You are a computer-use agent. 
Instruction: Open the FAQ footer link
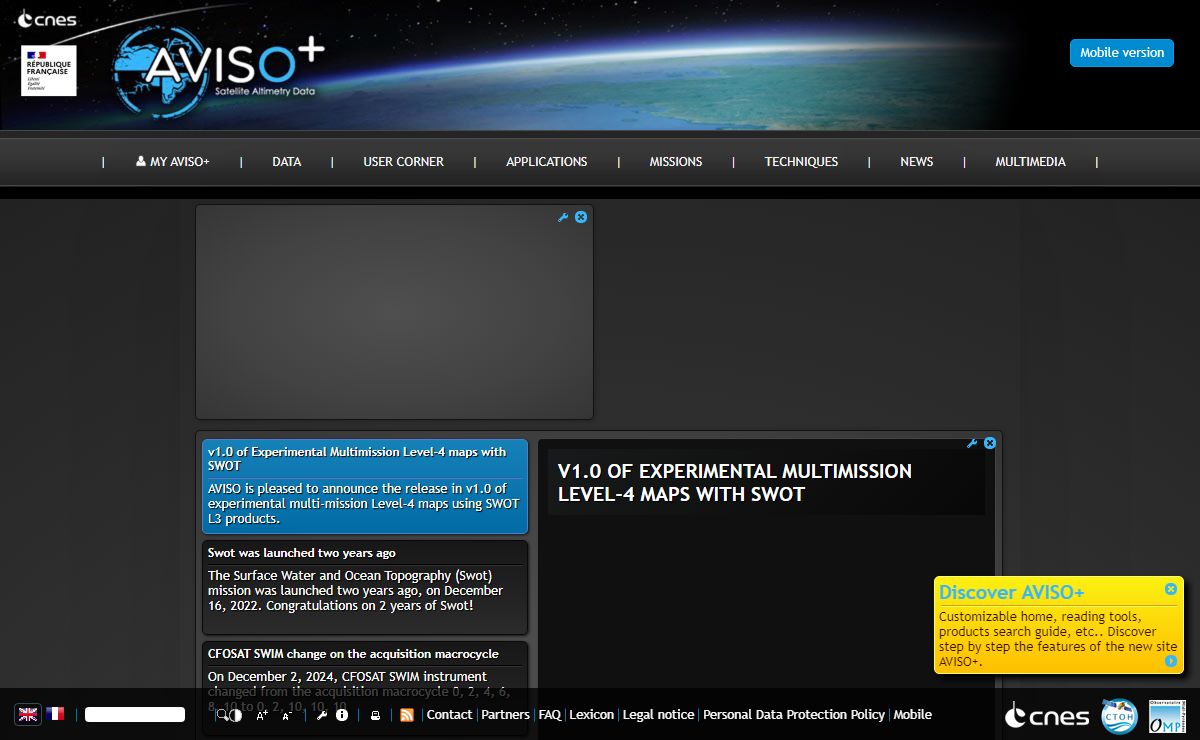[549, 715]
